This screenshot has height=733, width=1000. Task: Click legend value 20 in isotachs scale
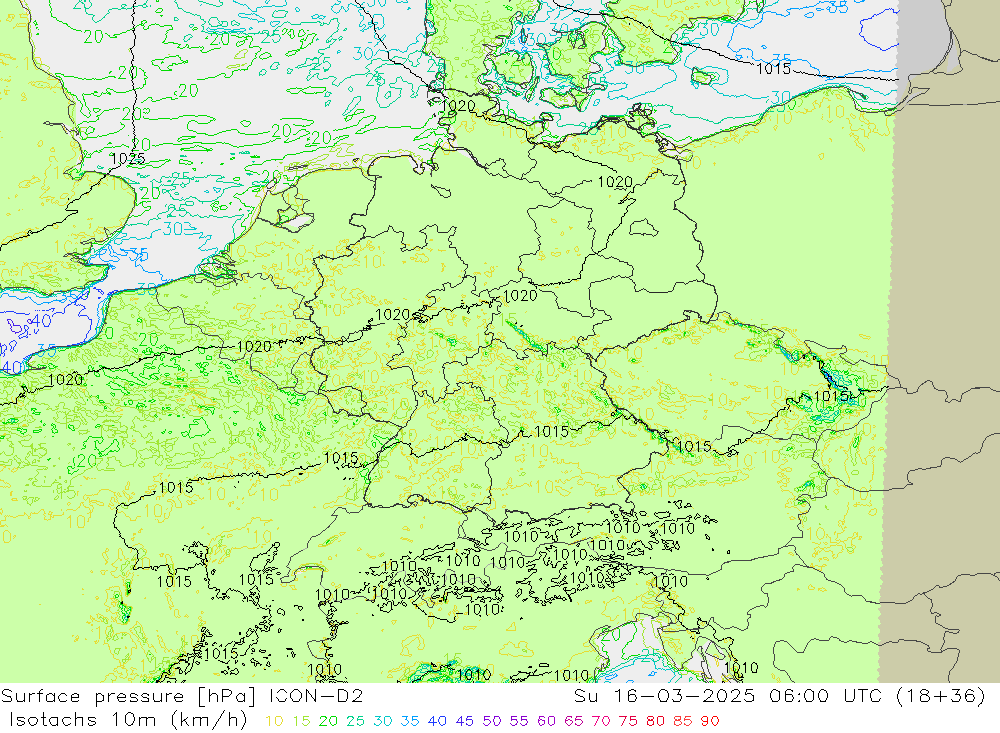(x=328, y=721)
